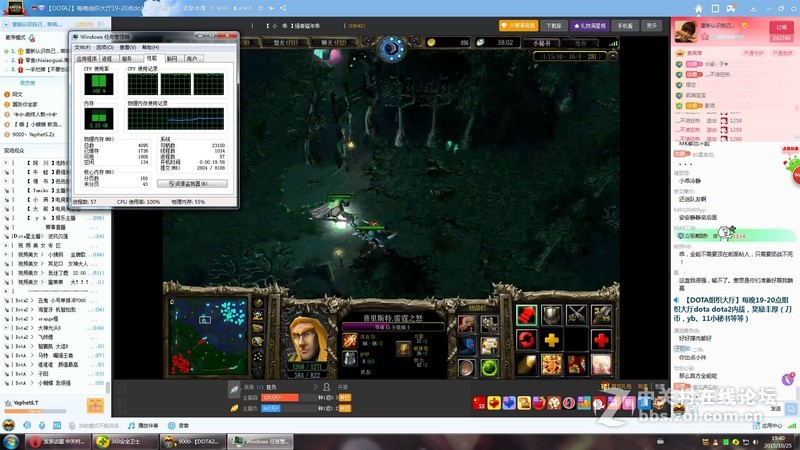Open the 查看(V) menu in Task Manager
Image resolution: width=800 pixels, height=450 pixels.
click(128, 47)
